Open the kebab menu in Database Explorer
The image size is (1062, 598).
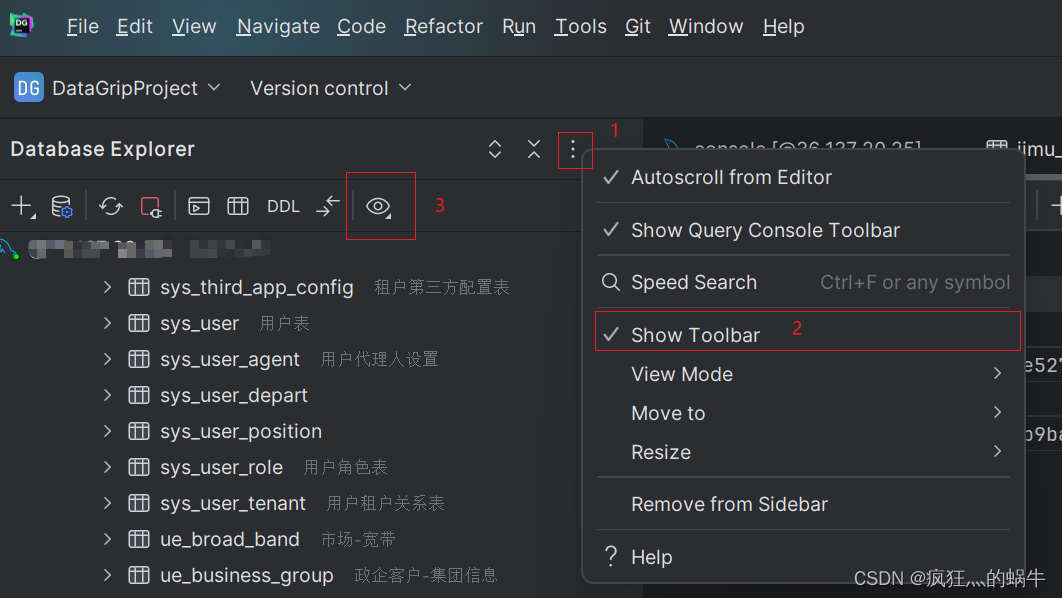coord(573,148)
